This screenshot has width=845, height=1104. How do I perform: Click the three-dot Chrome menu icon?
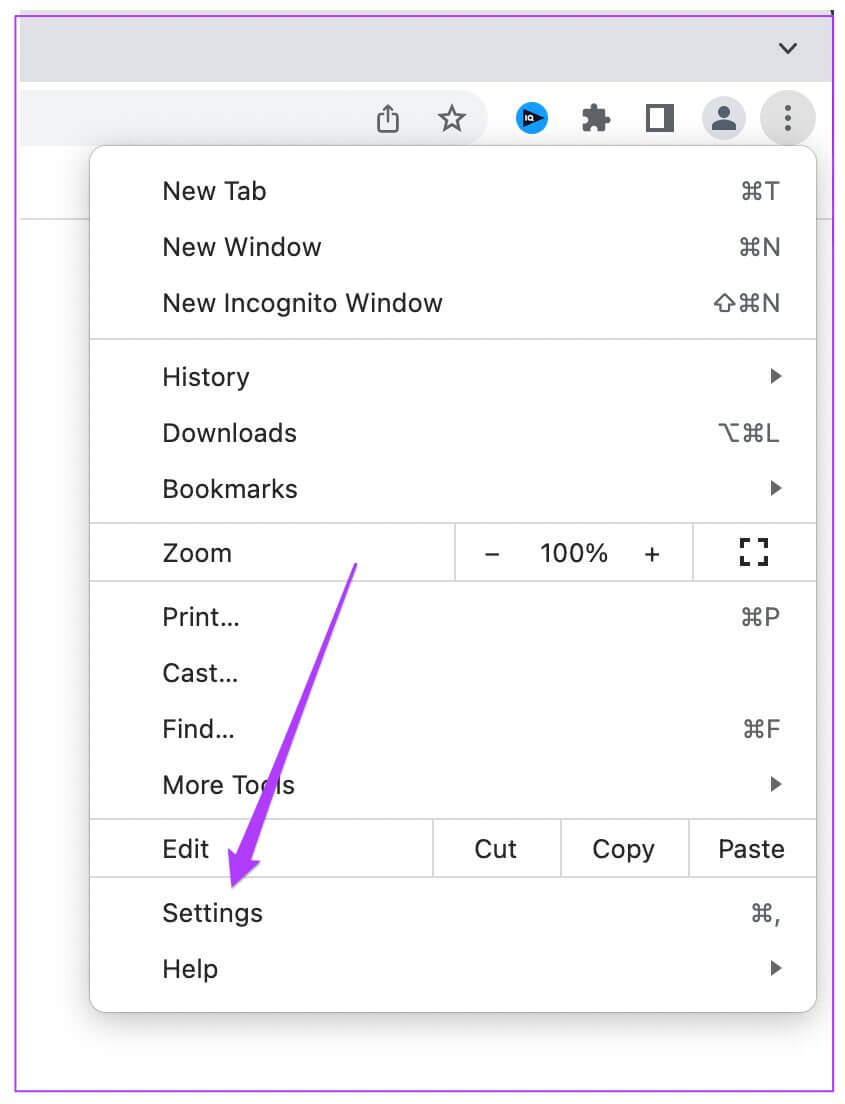pyautogui.click(x=788, y=119)
